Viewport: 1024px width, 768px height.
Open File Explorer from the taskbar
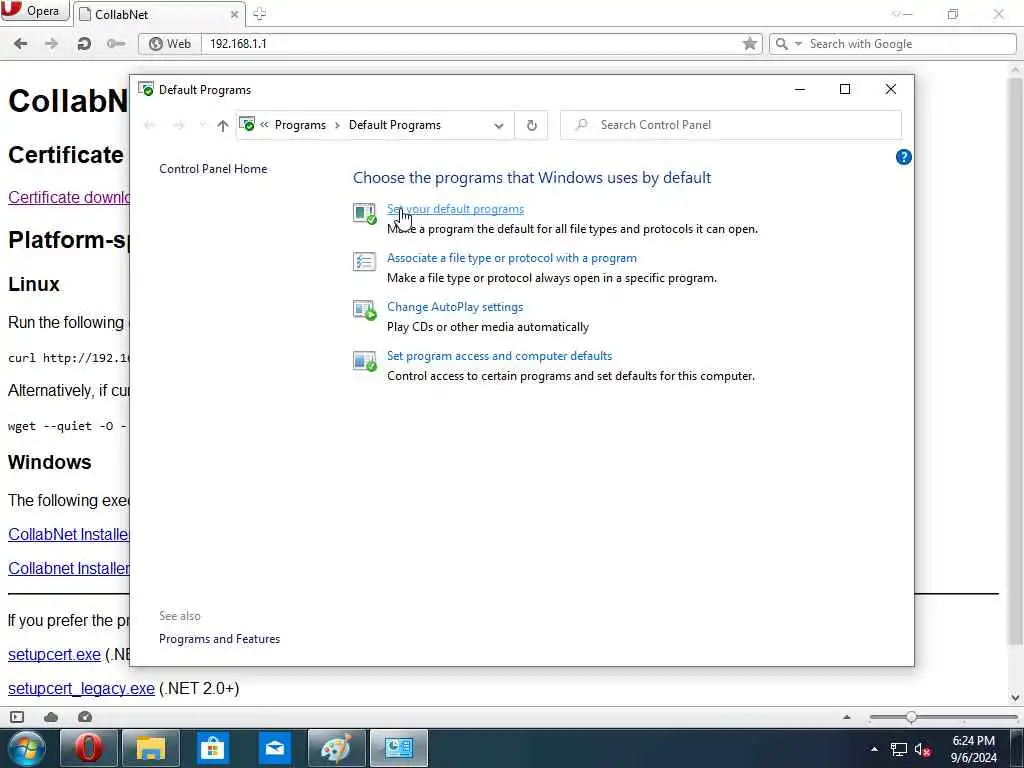point(151,748)
